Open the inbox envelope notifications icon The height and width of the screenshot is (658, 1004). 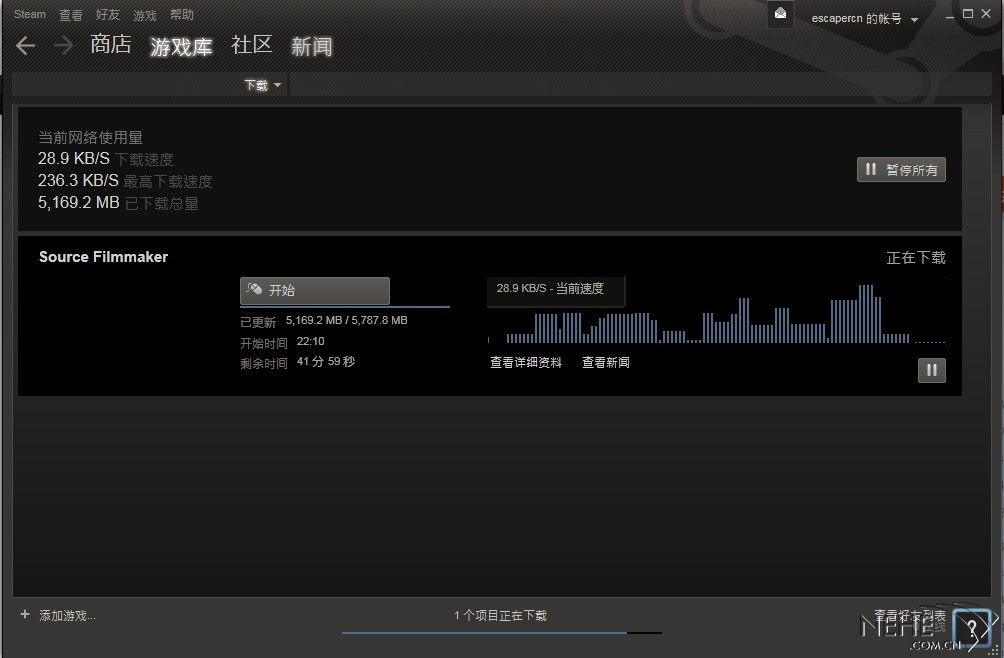coord(781,14)
